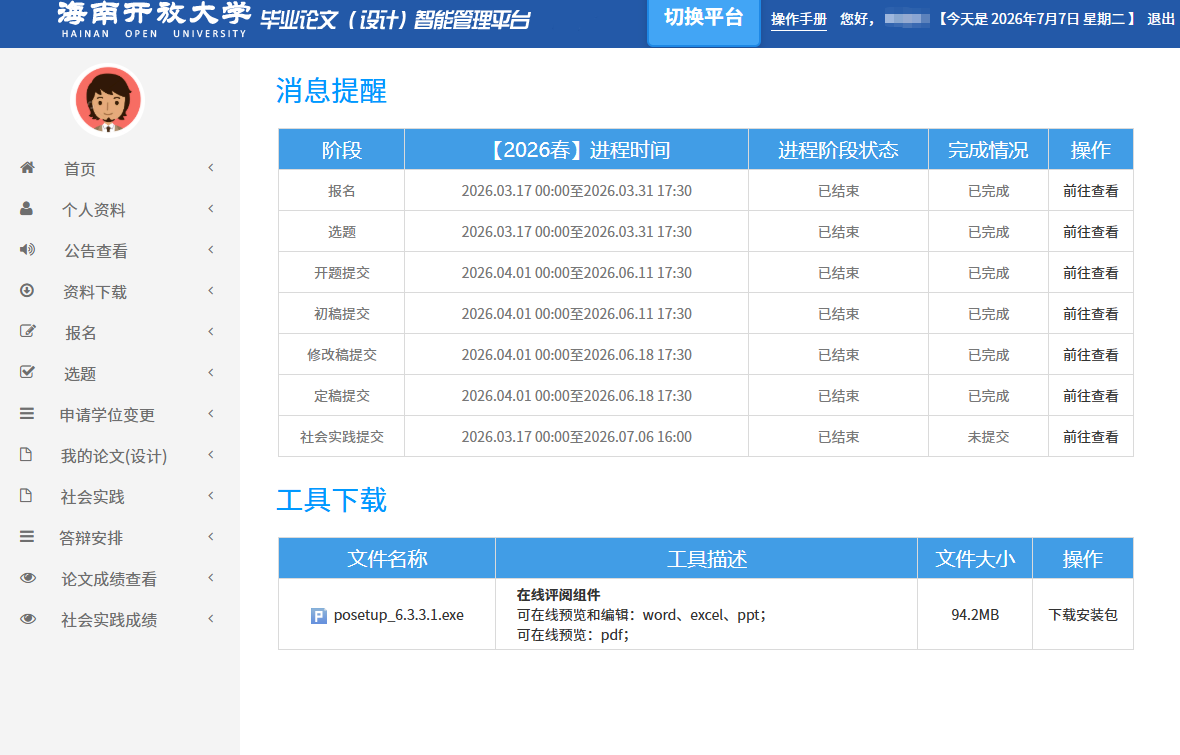This screenshot has height=755, width=1180.
Task: Click the 文件大小 column header
Action: (975, 559)
